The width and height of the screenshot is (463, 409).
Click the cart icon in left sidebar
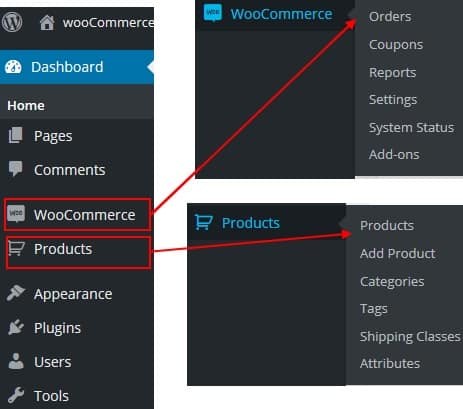point(16,248)
